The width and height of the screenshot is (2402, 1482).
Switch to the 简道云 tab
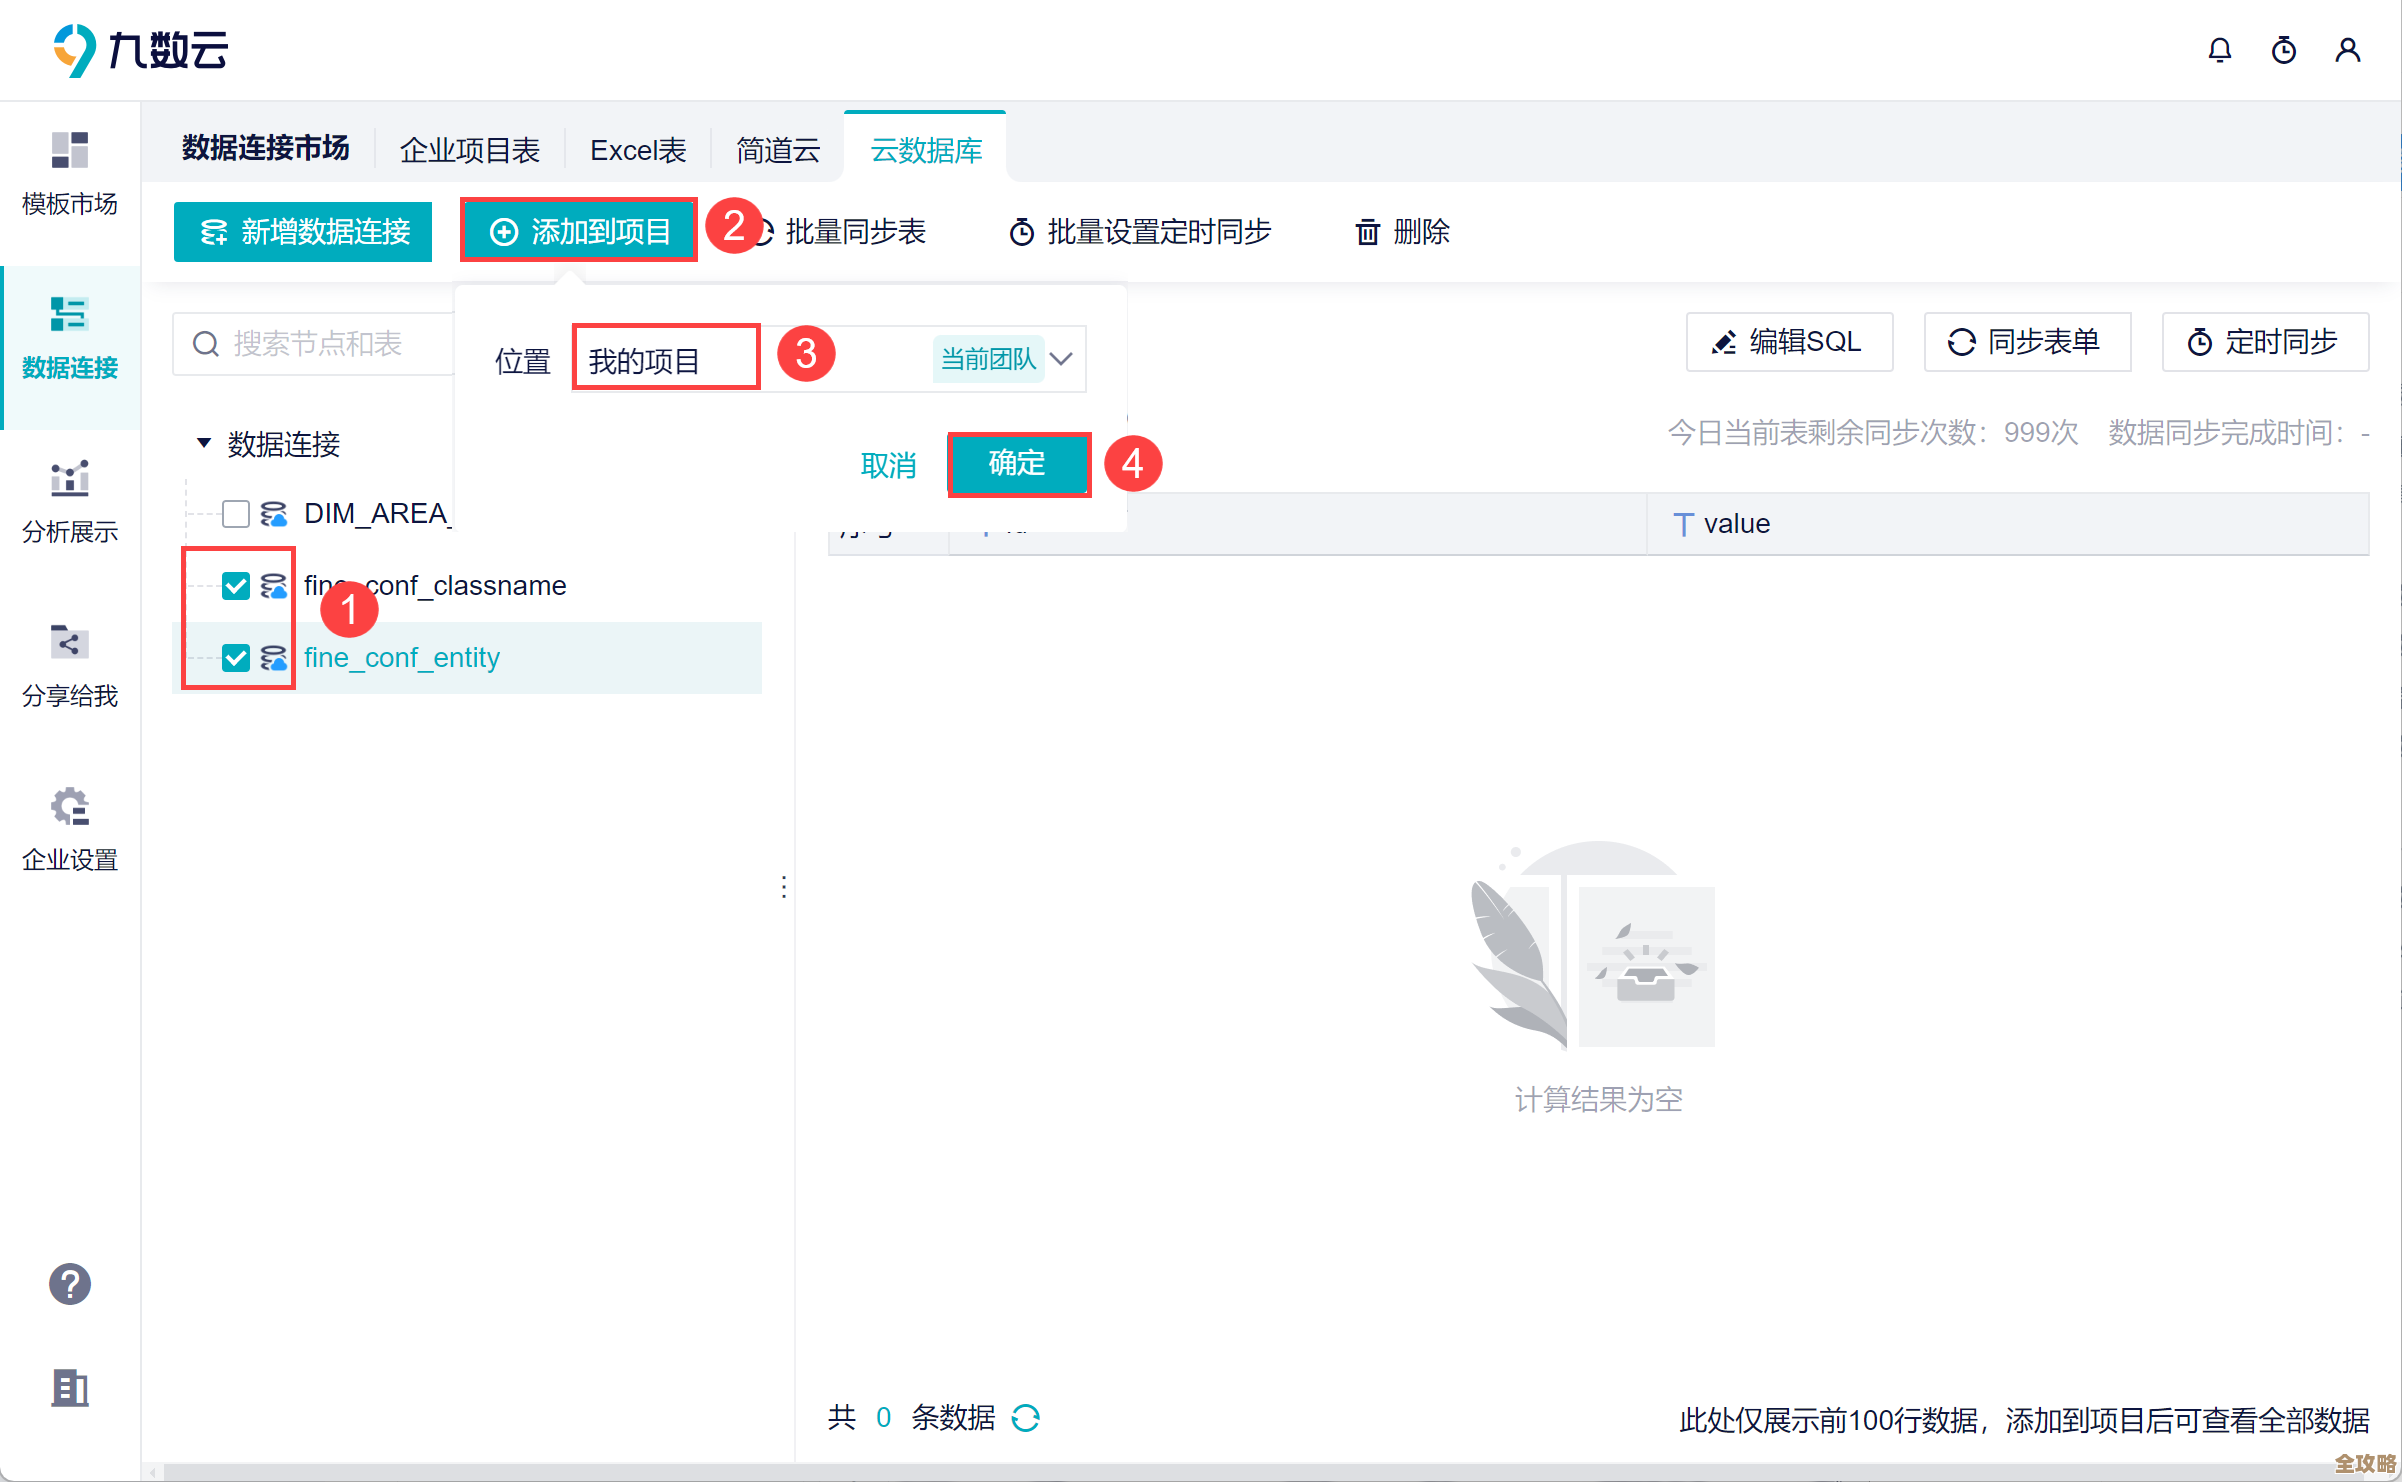tap(778, 149)
